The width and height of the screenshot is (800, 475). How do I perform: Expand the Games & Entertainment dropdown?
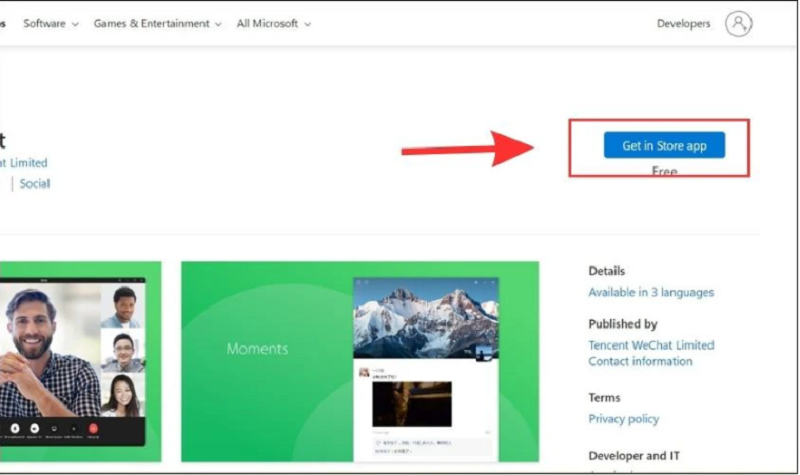click(158, 24)
